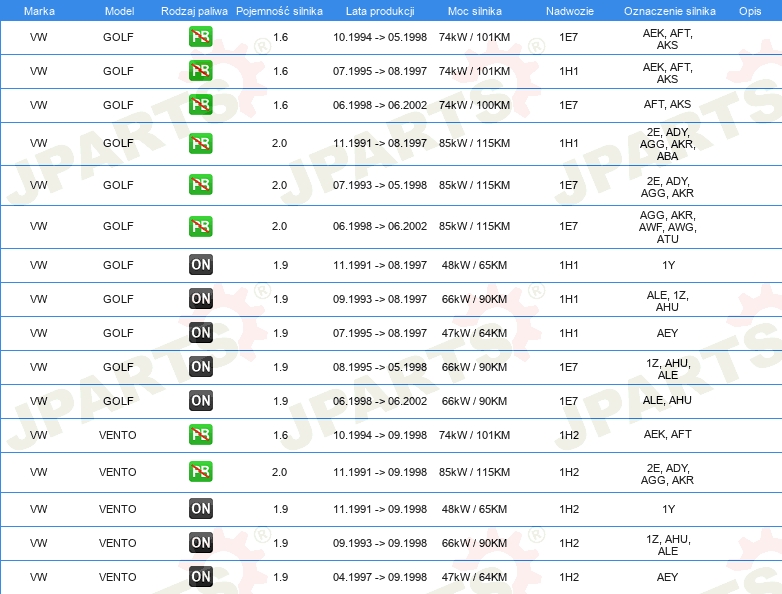Click 1Y engine code in Golf row
The width and height of the screenshot is (782, 594).
coord(668,265)
